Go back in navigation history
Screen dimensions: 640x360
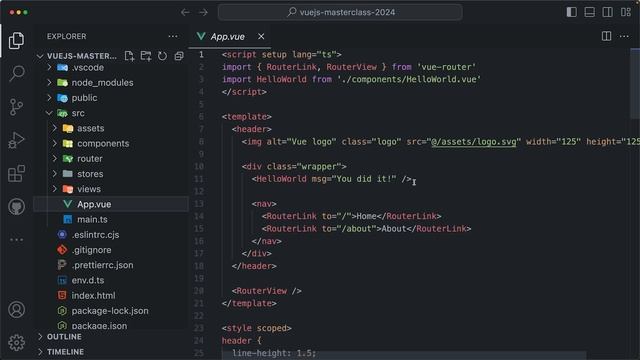(x=185, y=12)
